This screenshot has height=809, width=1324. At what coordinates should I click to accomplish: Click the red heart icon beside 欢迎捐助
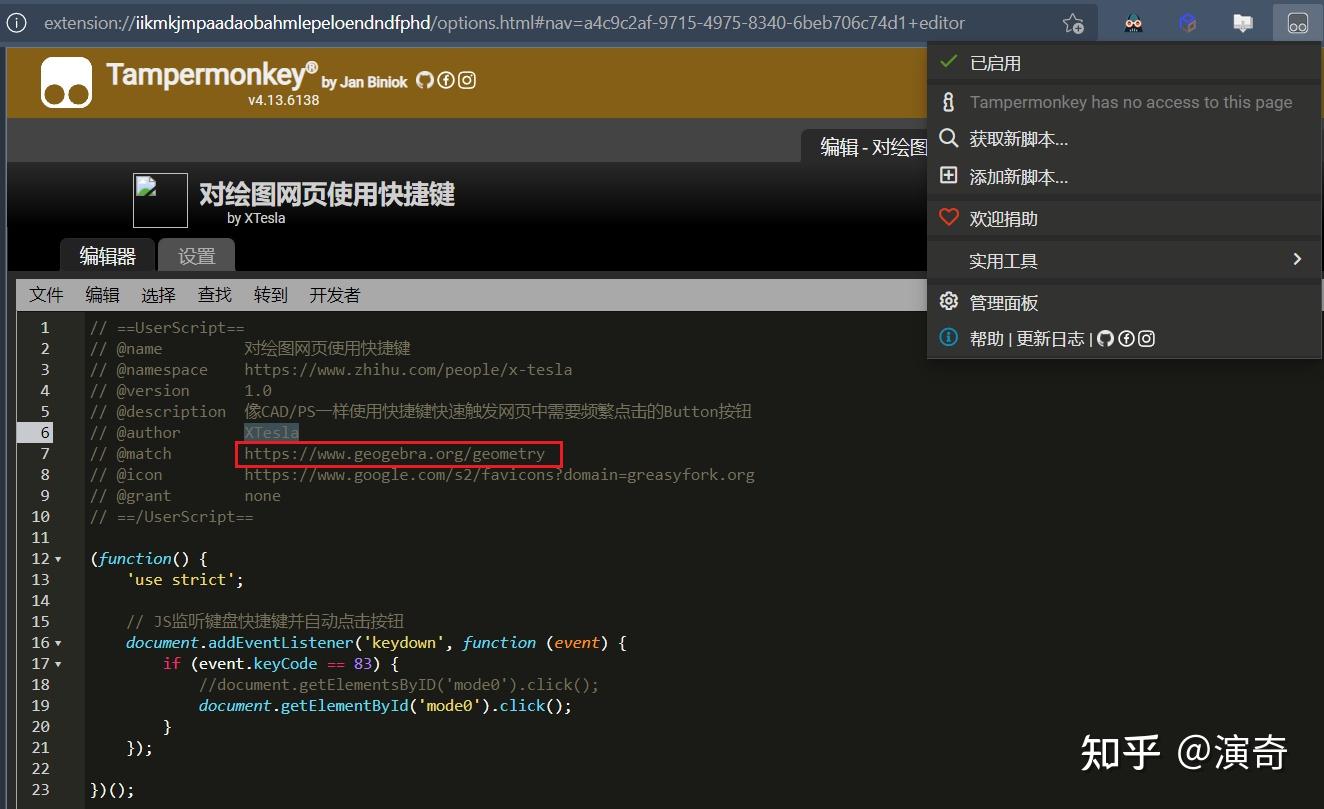(x=949, y=217)
